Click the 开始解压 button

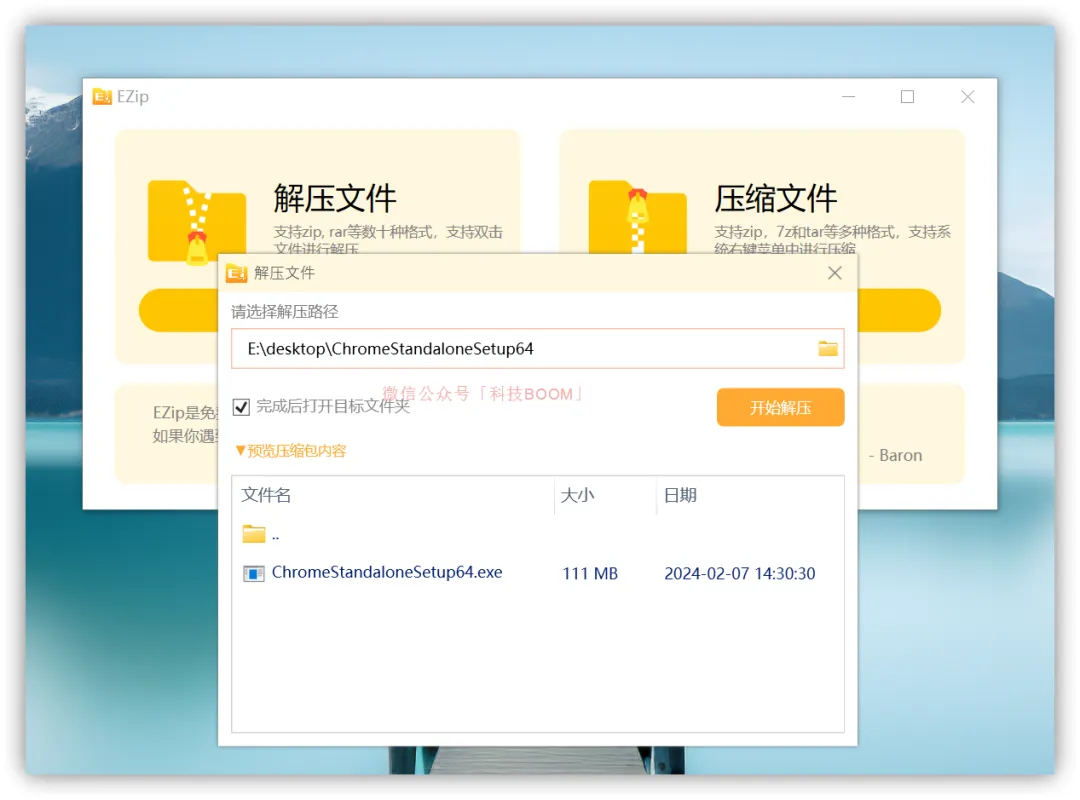click(780, 407)
